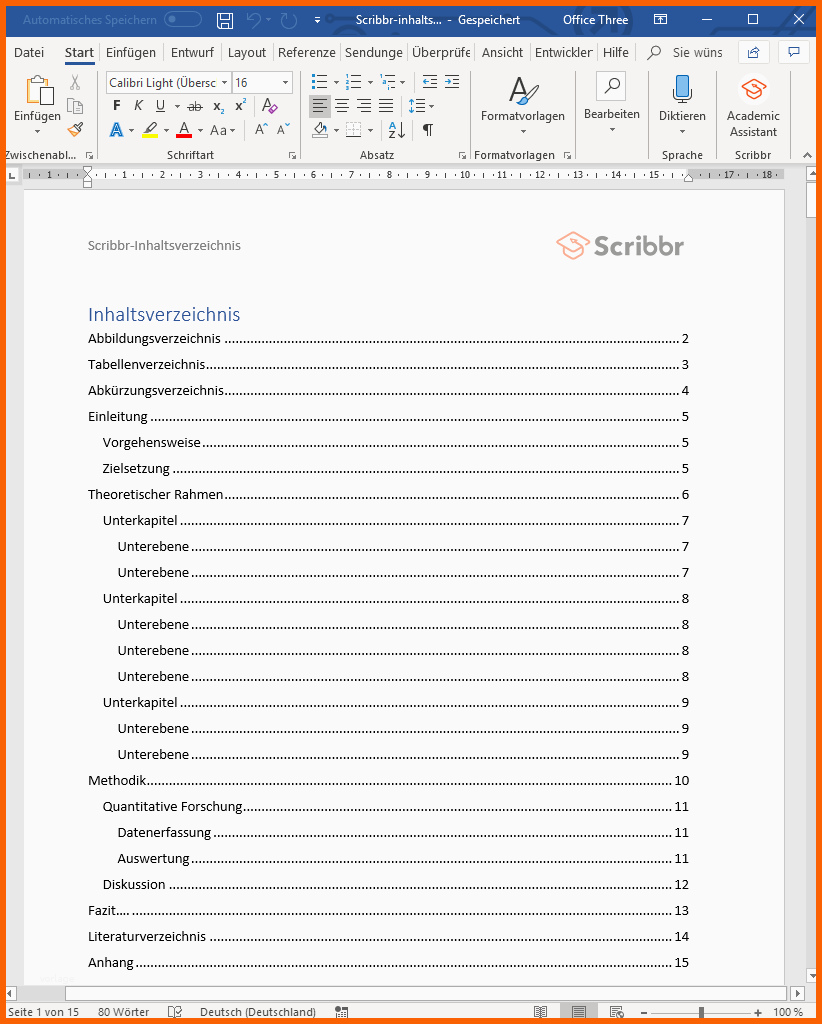
Task: Show or hide paragraph marks
Action: click(428, 130)
